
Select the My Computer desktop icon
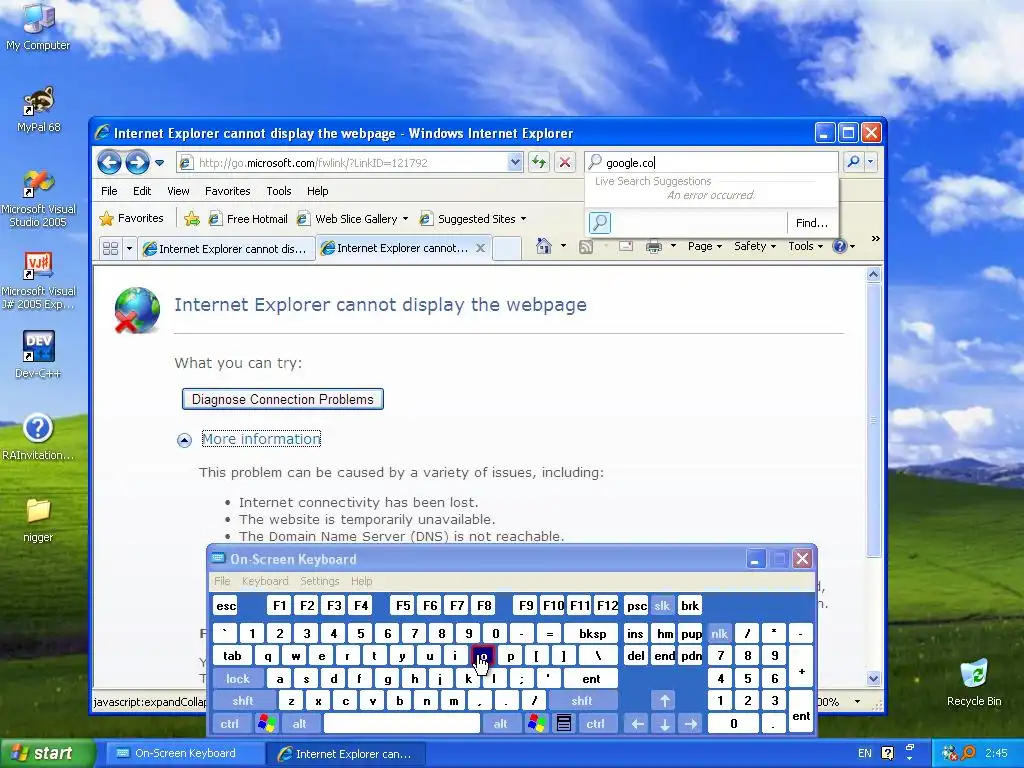coord(38,27)
